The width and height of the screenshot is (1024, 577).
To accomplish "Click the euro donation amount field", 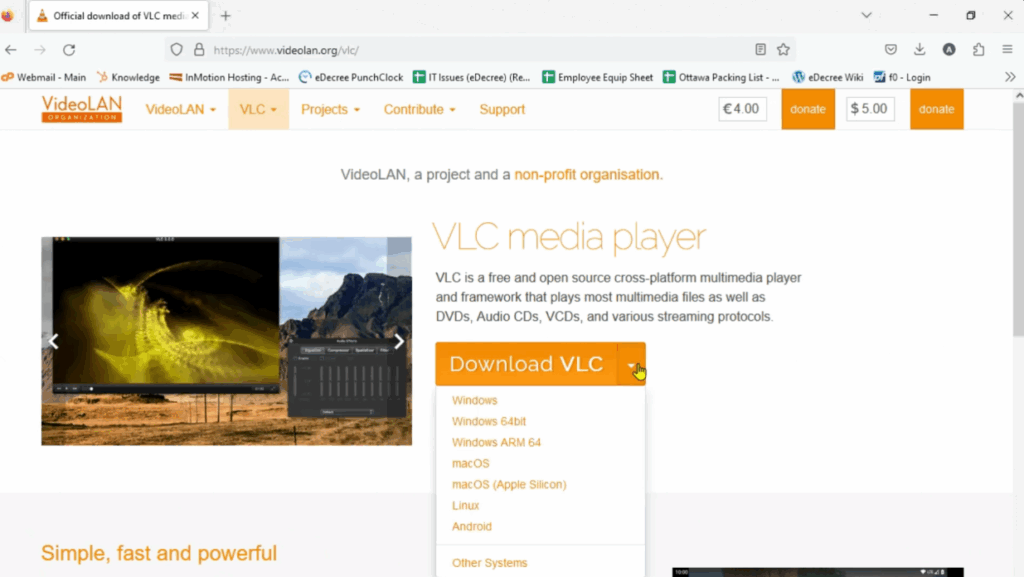I will [x=742, y=109].
